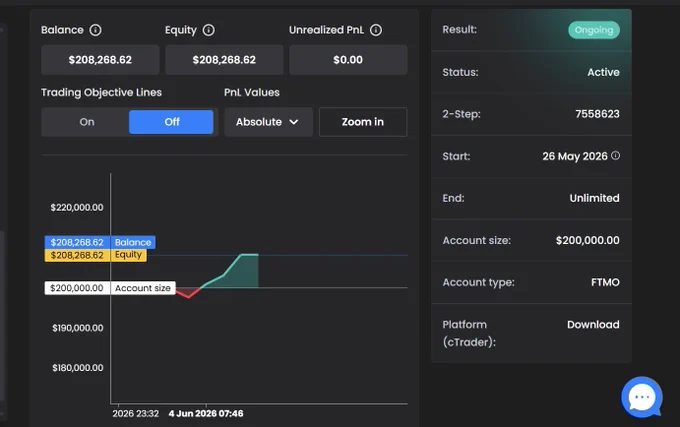This screenshot has height=427, width=680.
Task: Open the live chat bubble
Action: click(641, 397)
